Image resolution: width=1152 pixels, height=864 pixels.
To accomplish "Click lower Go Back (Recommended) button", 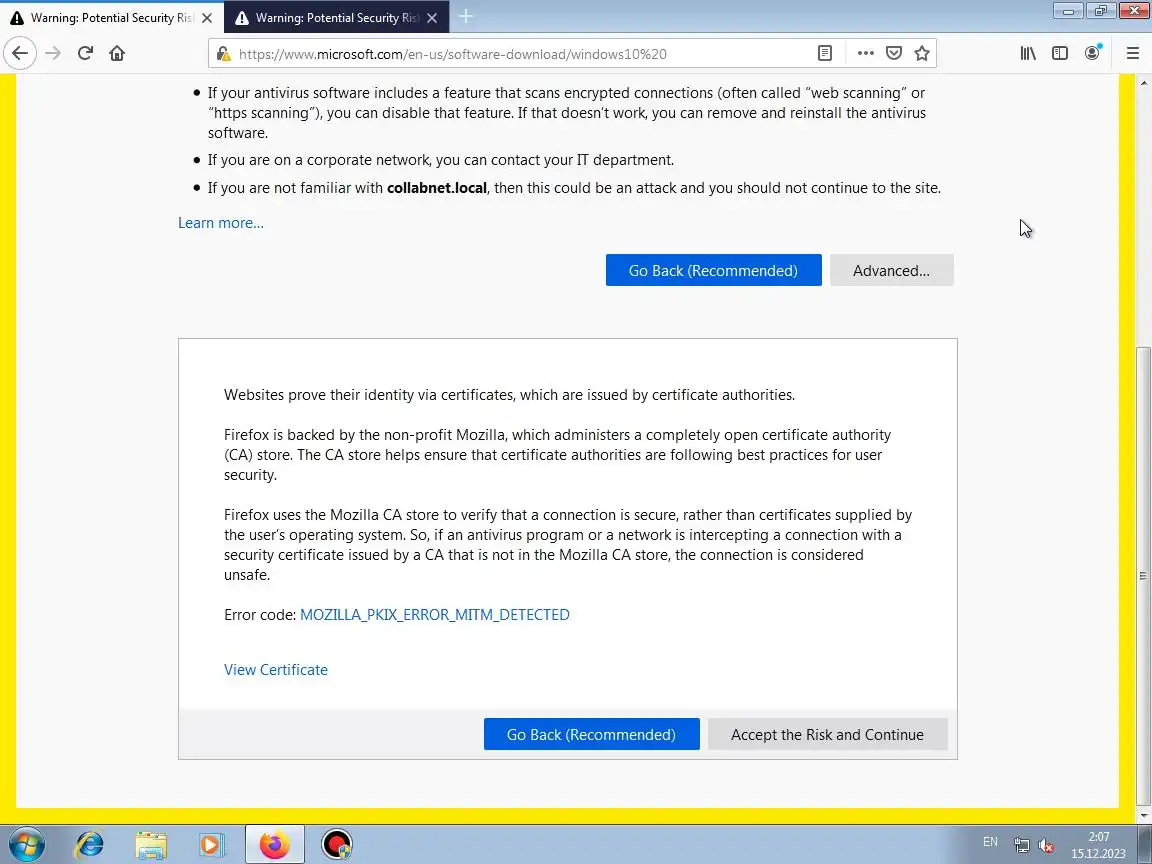I will pyautogui.click(x=591, y=735).
